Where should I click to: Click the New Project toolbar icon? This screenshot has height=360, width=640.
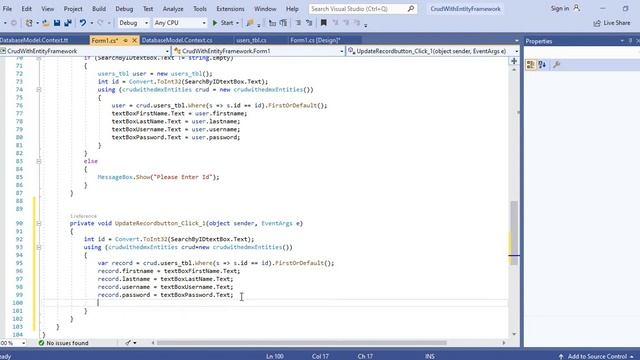click(x=29, y=23)
